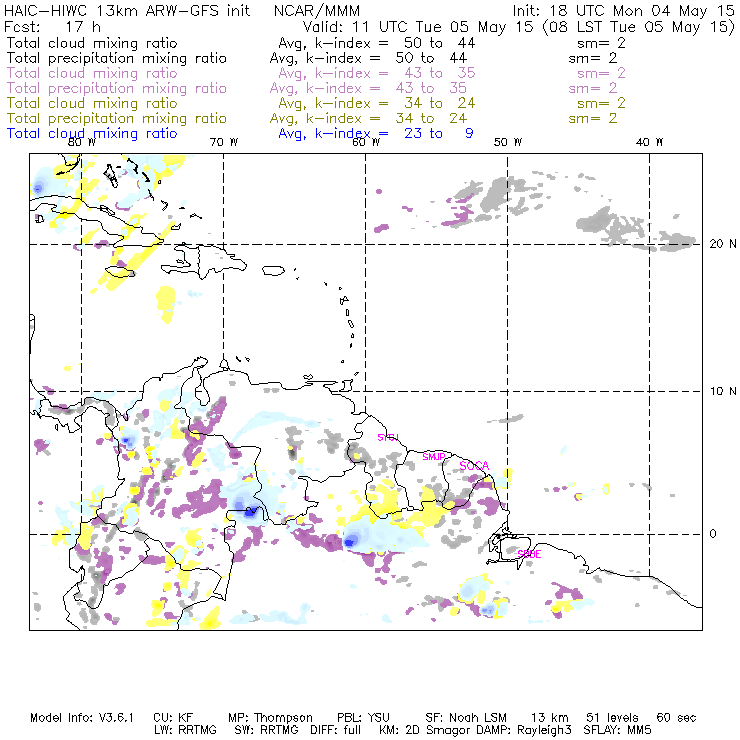740x740 pixels.
Task: Select the "Init: 18 UTC Mon 04 May 15" text
Action: (623, 11)
